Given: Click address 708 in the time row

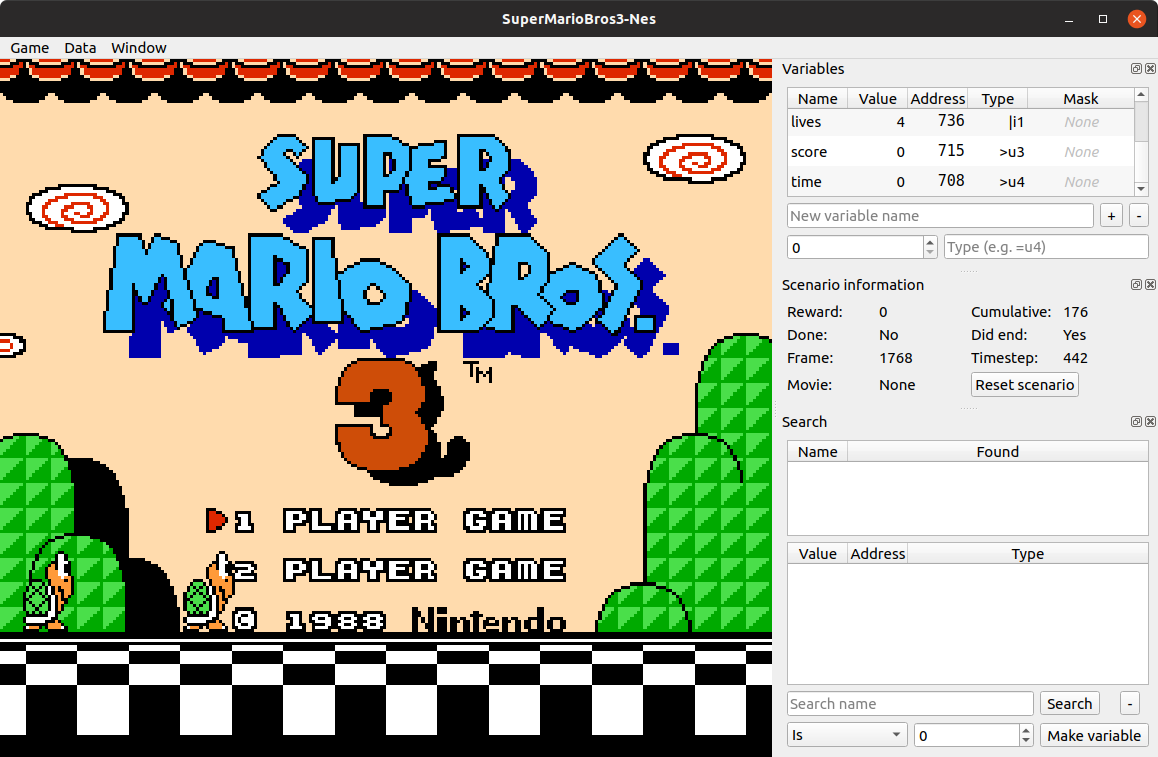Looking at the screenshot, I should coord(951,181).
